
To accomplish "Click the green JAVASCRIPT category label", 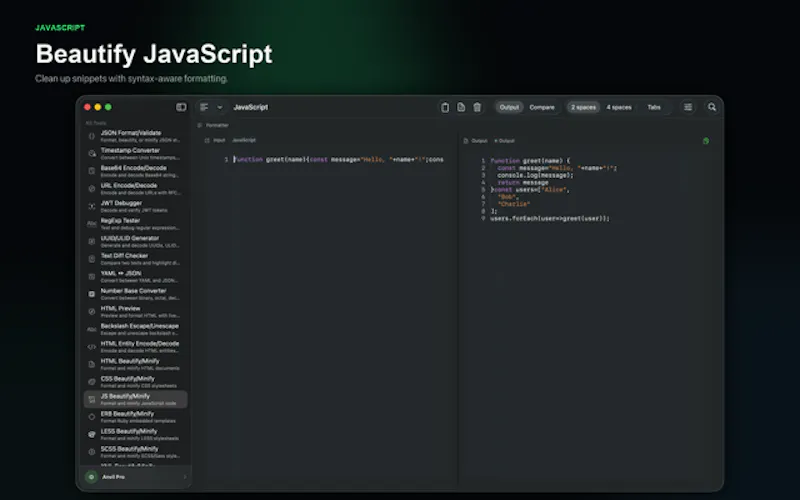I will pyautogui.click(x=60, y=28).
